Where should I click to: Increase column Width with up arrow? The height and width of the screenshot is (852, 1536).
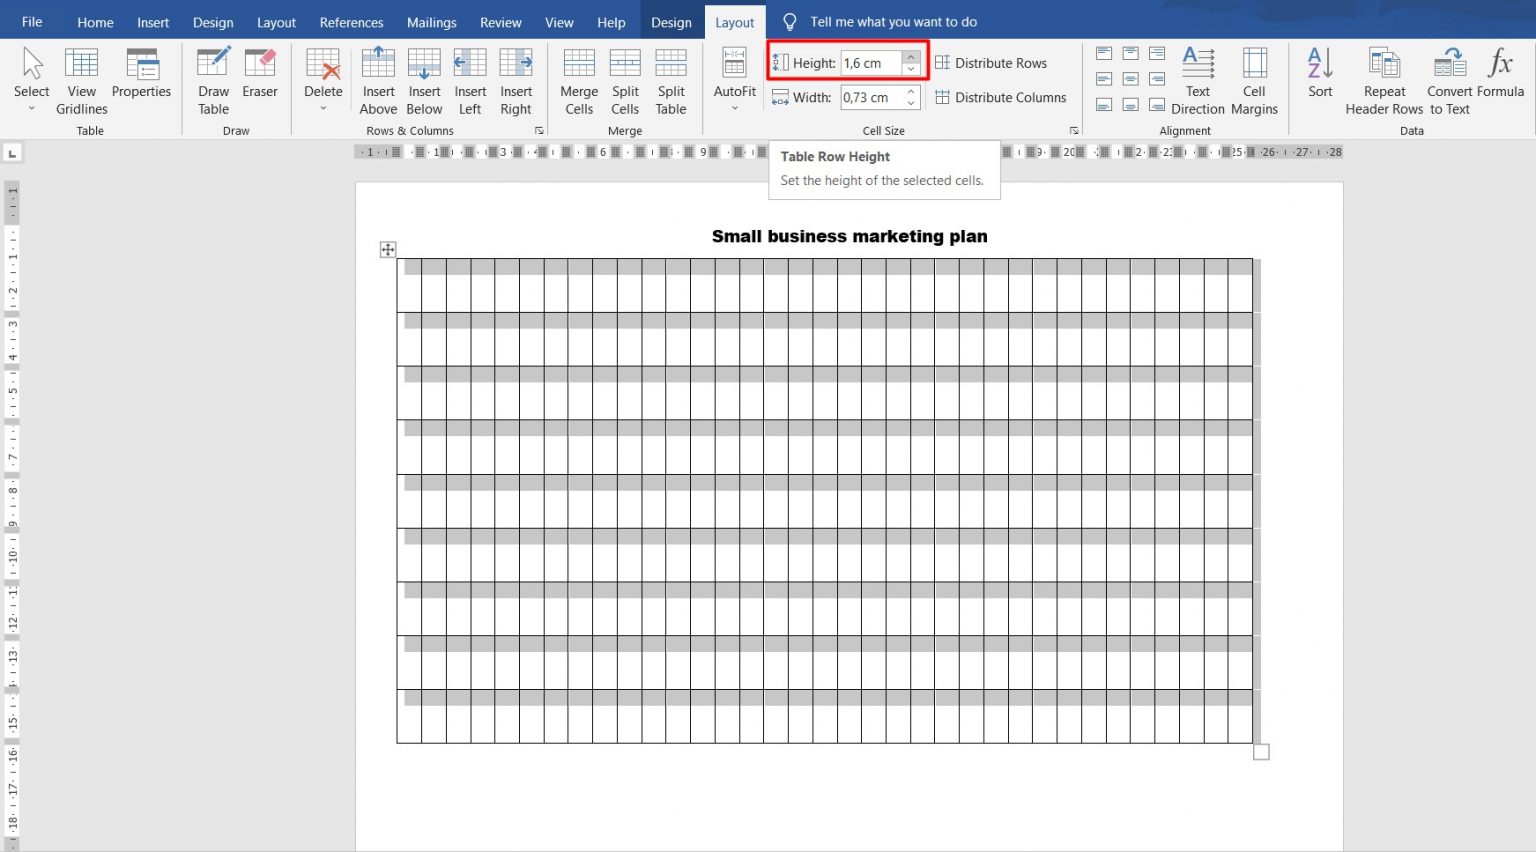(911, 92)
